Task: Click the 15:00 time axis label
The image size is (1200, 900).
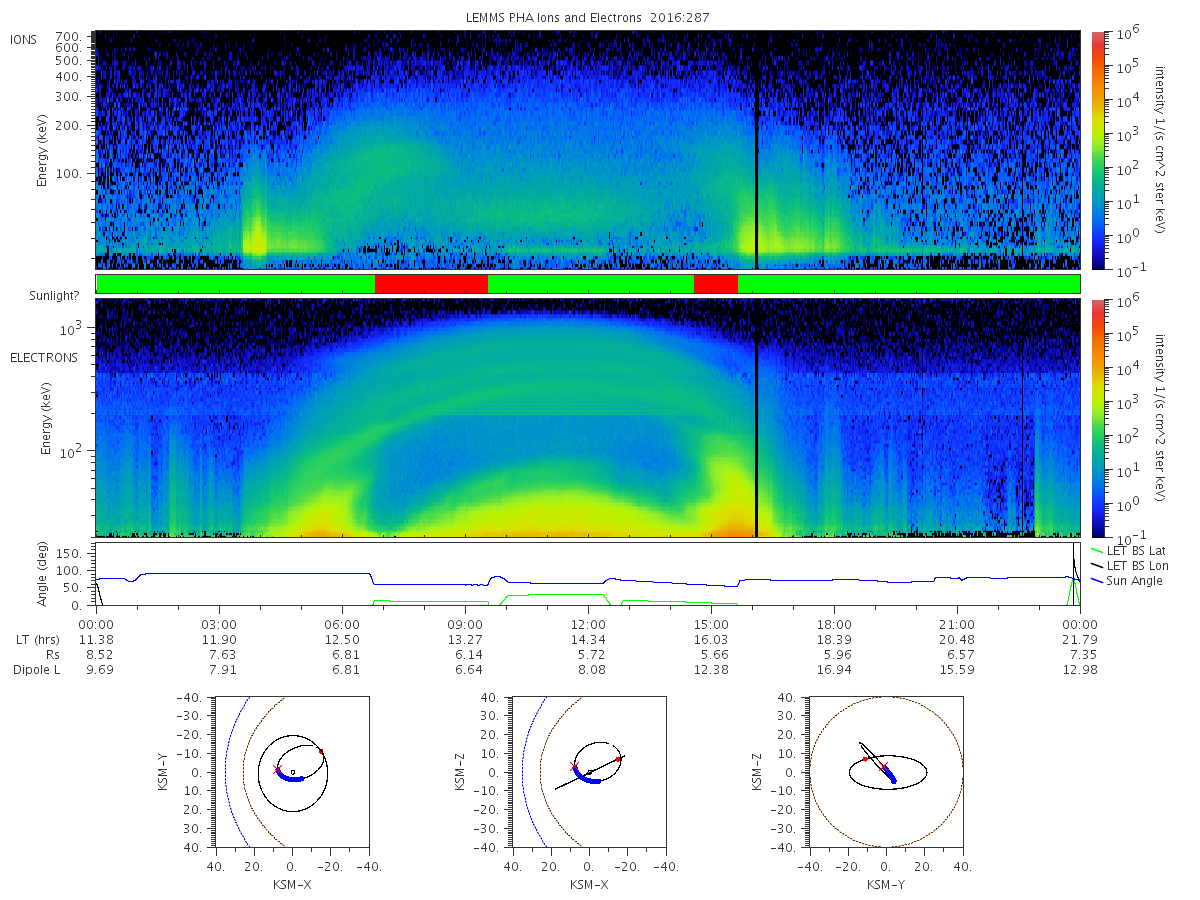Action: pyautogui.click(x=711, y=624)
